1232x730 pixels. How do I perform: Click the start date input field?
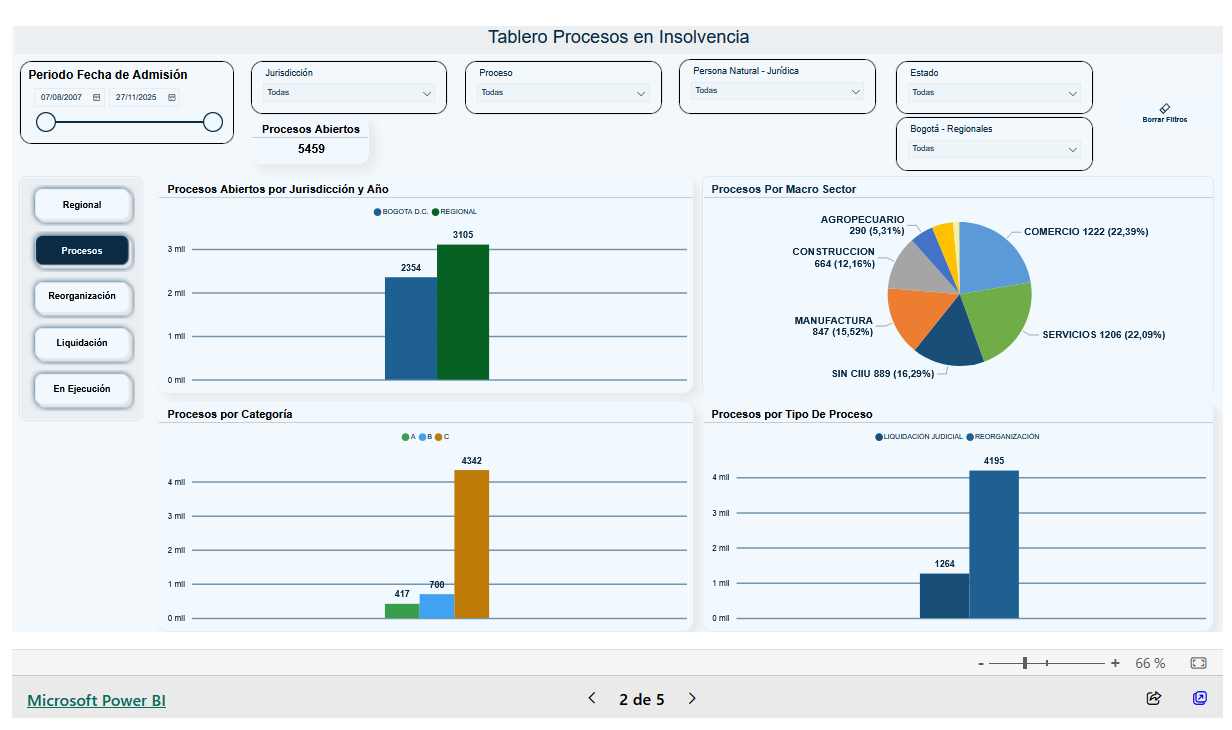[62, 98]
